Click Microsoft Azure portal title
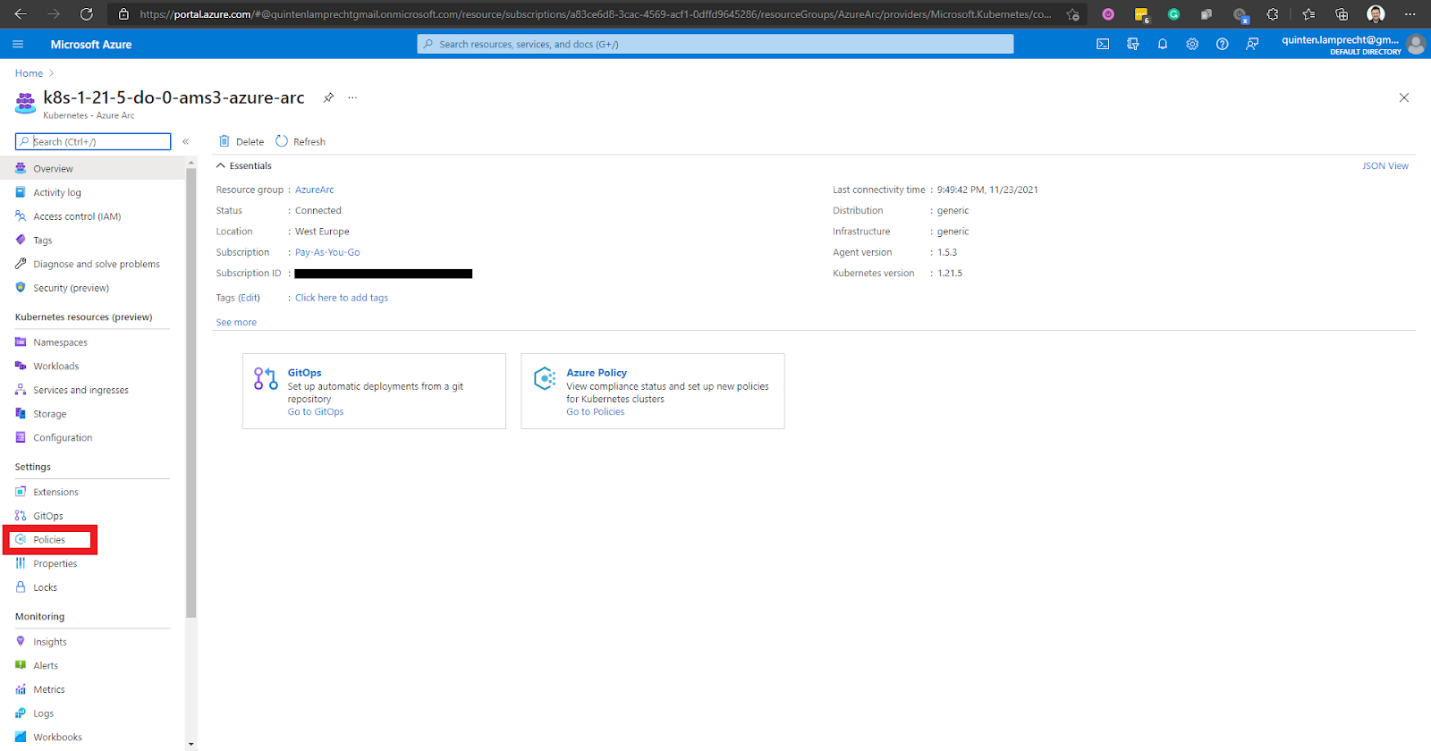The width and height of the screenshot is (1431, 751). pos(91,44)
